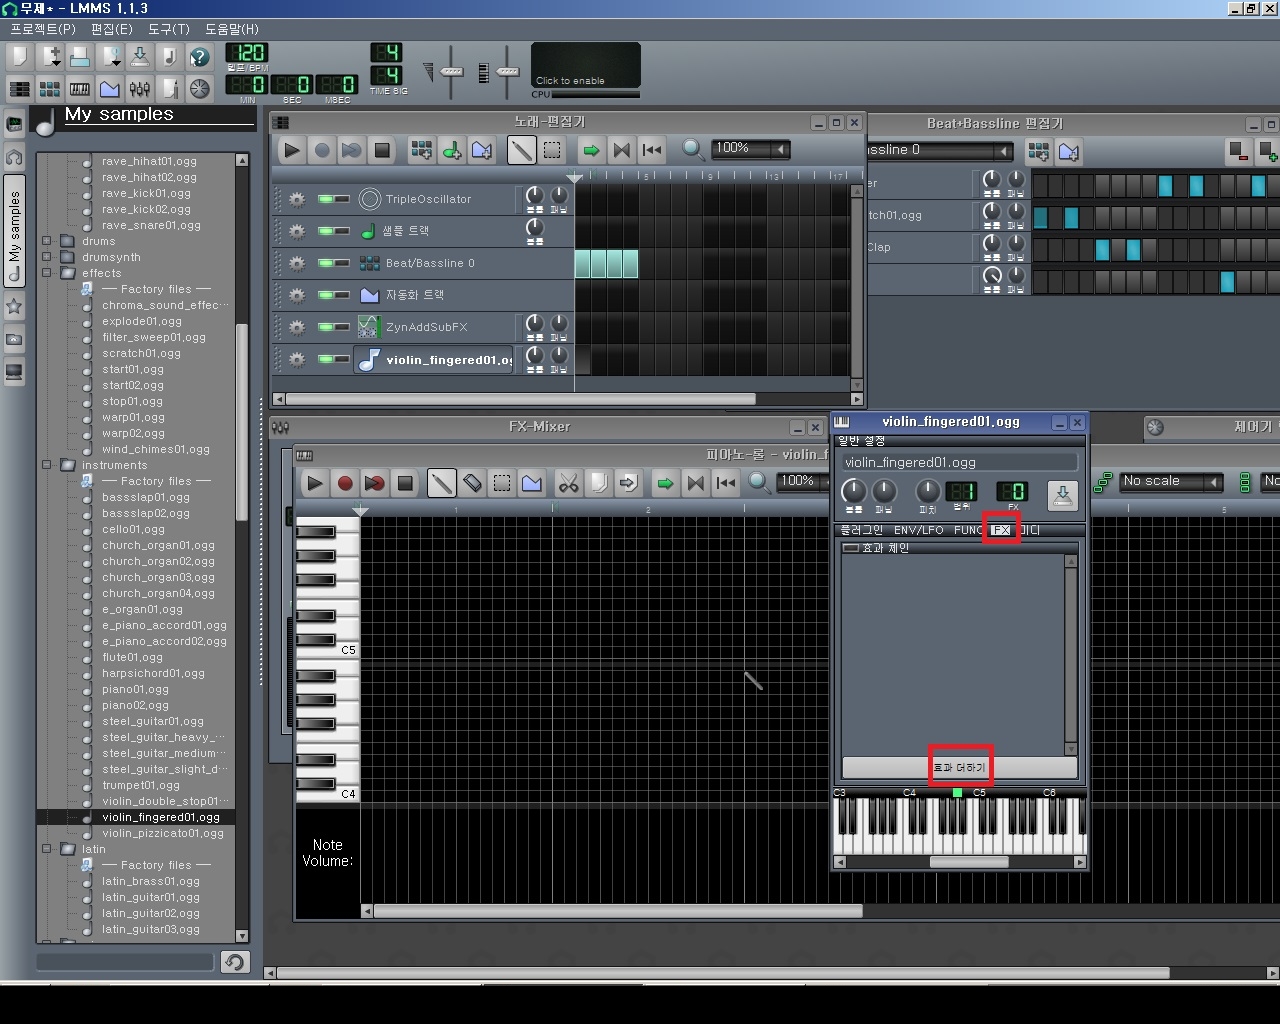
Task: Click the 효과 더하기 button
Action: pos(960,767)
